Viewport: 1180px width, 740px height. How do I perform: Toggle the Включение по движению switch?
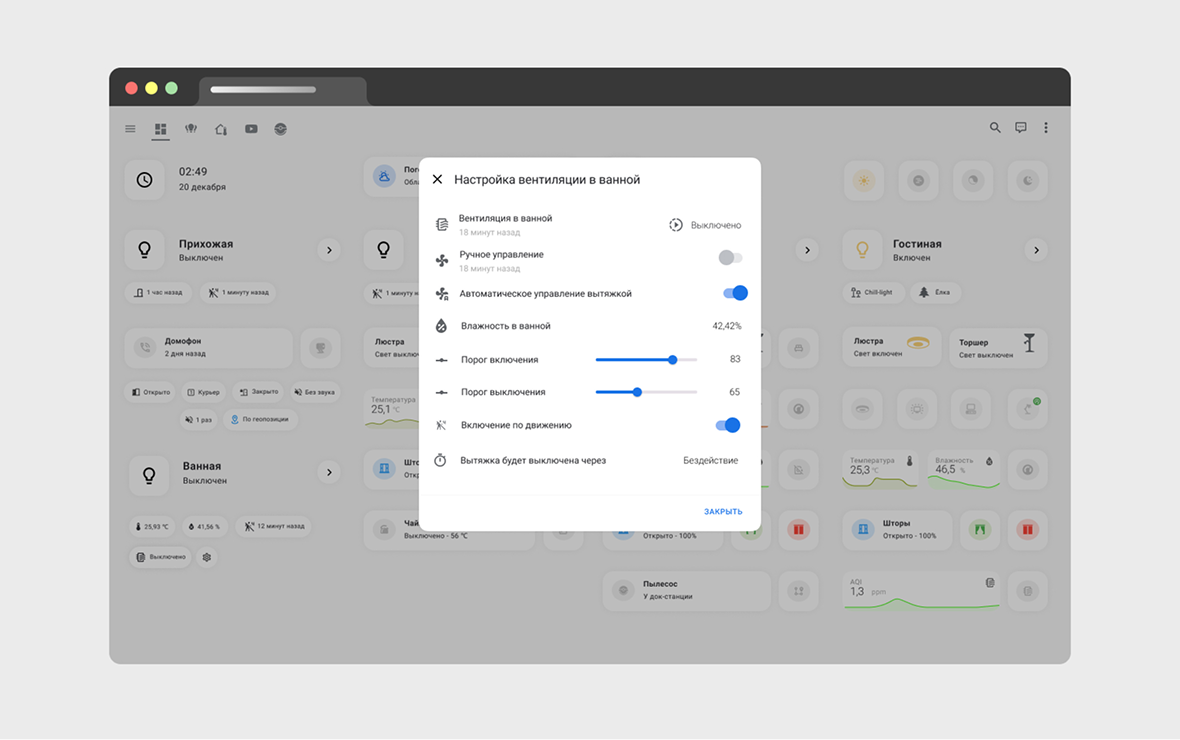[728, 425]
